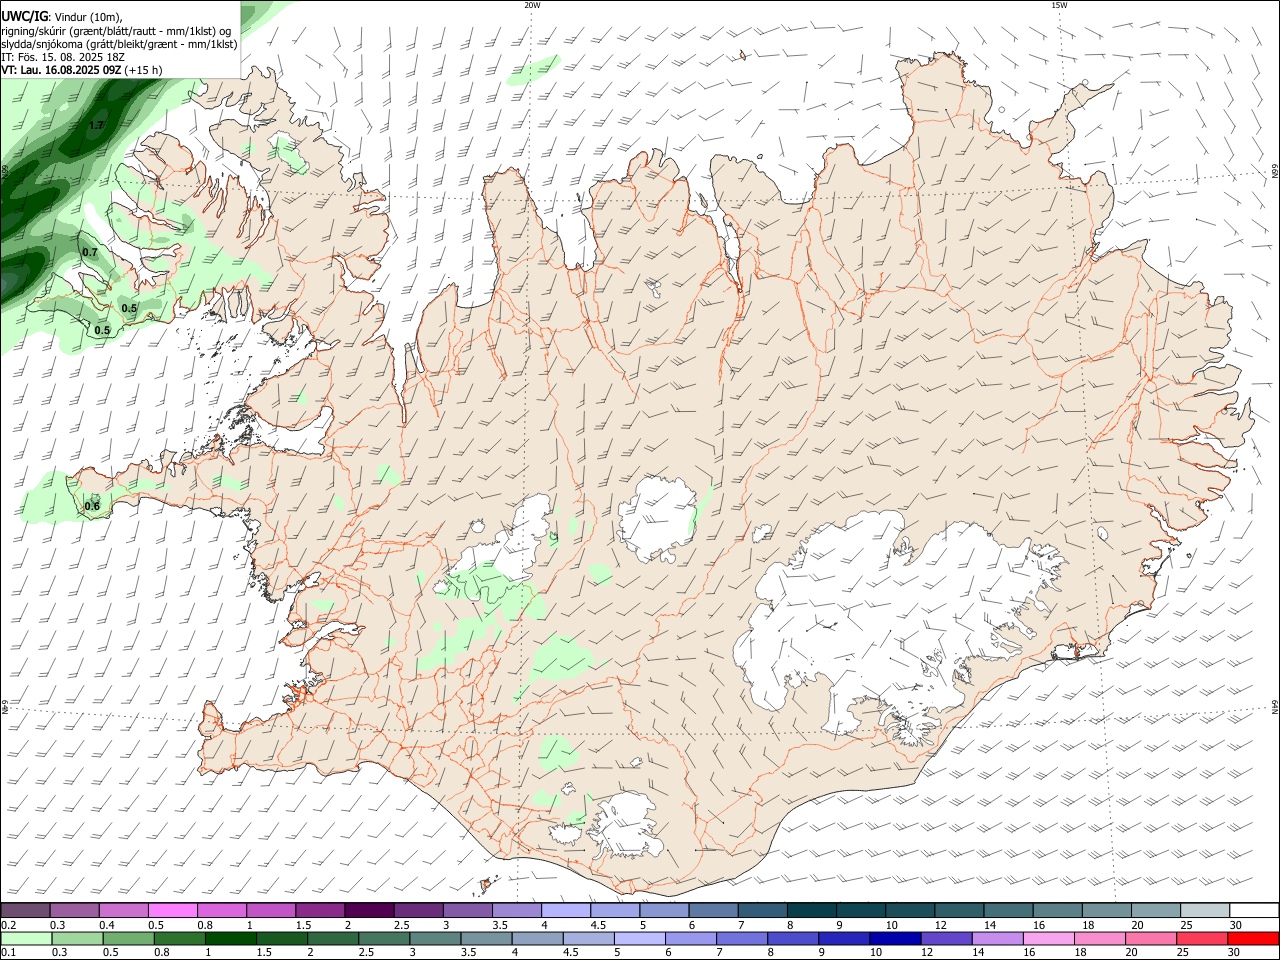
Task: Click the '1.7' precipitation value on the map
Action: pyautogui.click(x=96, y=126)
